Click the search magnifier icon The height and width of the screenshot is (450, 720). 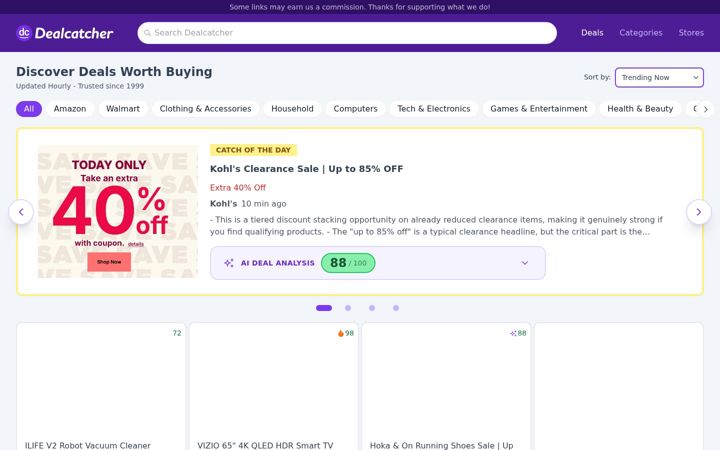[x=147, y=33]
